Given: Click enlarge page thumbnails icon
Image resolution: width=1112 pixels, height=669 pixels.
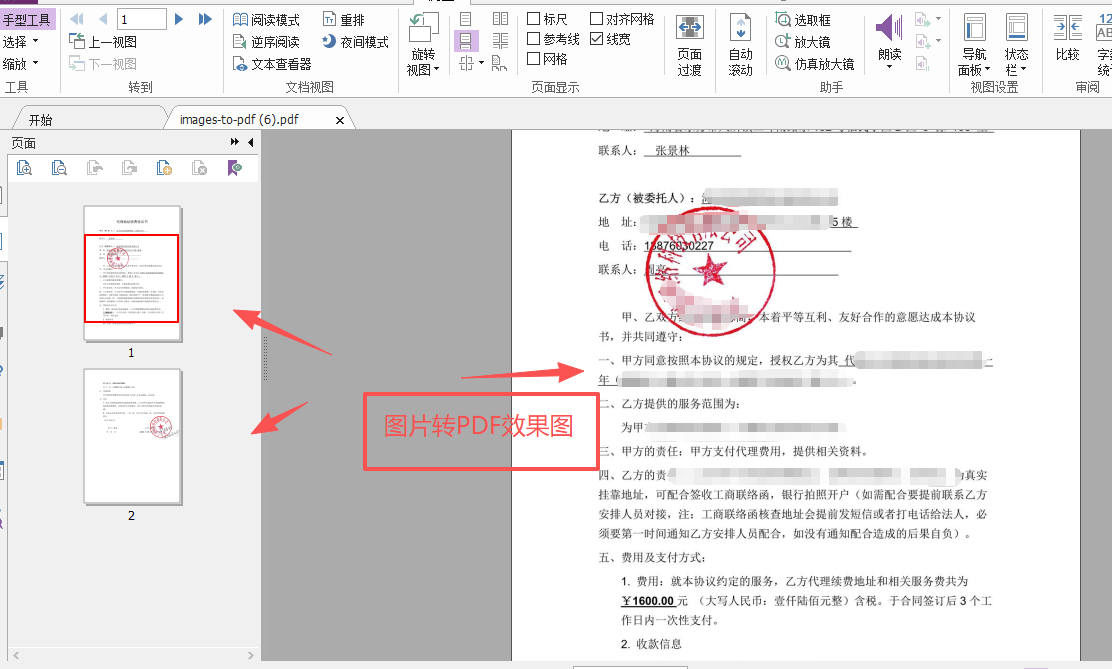Looking at the screenshot, I should tap(24, 167).
